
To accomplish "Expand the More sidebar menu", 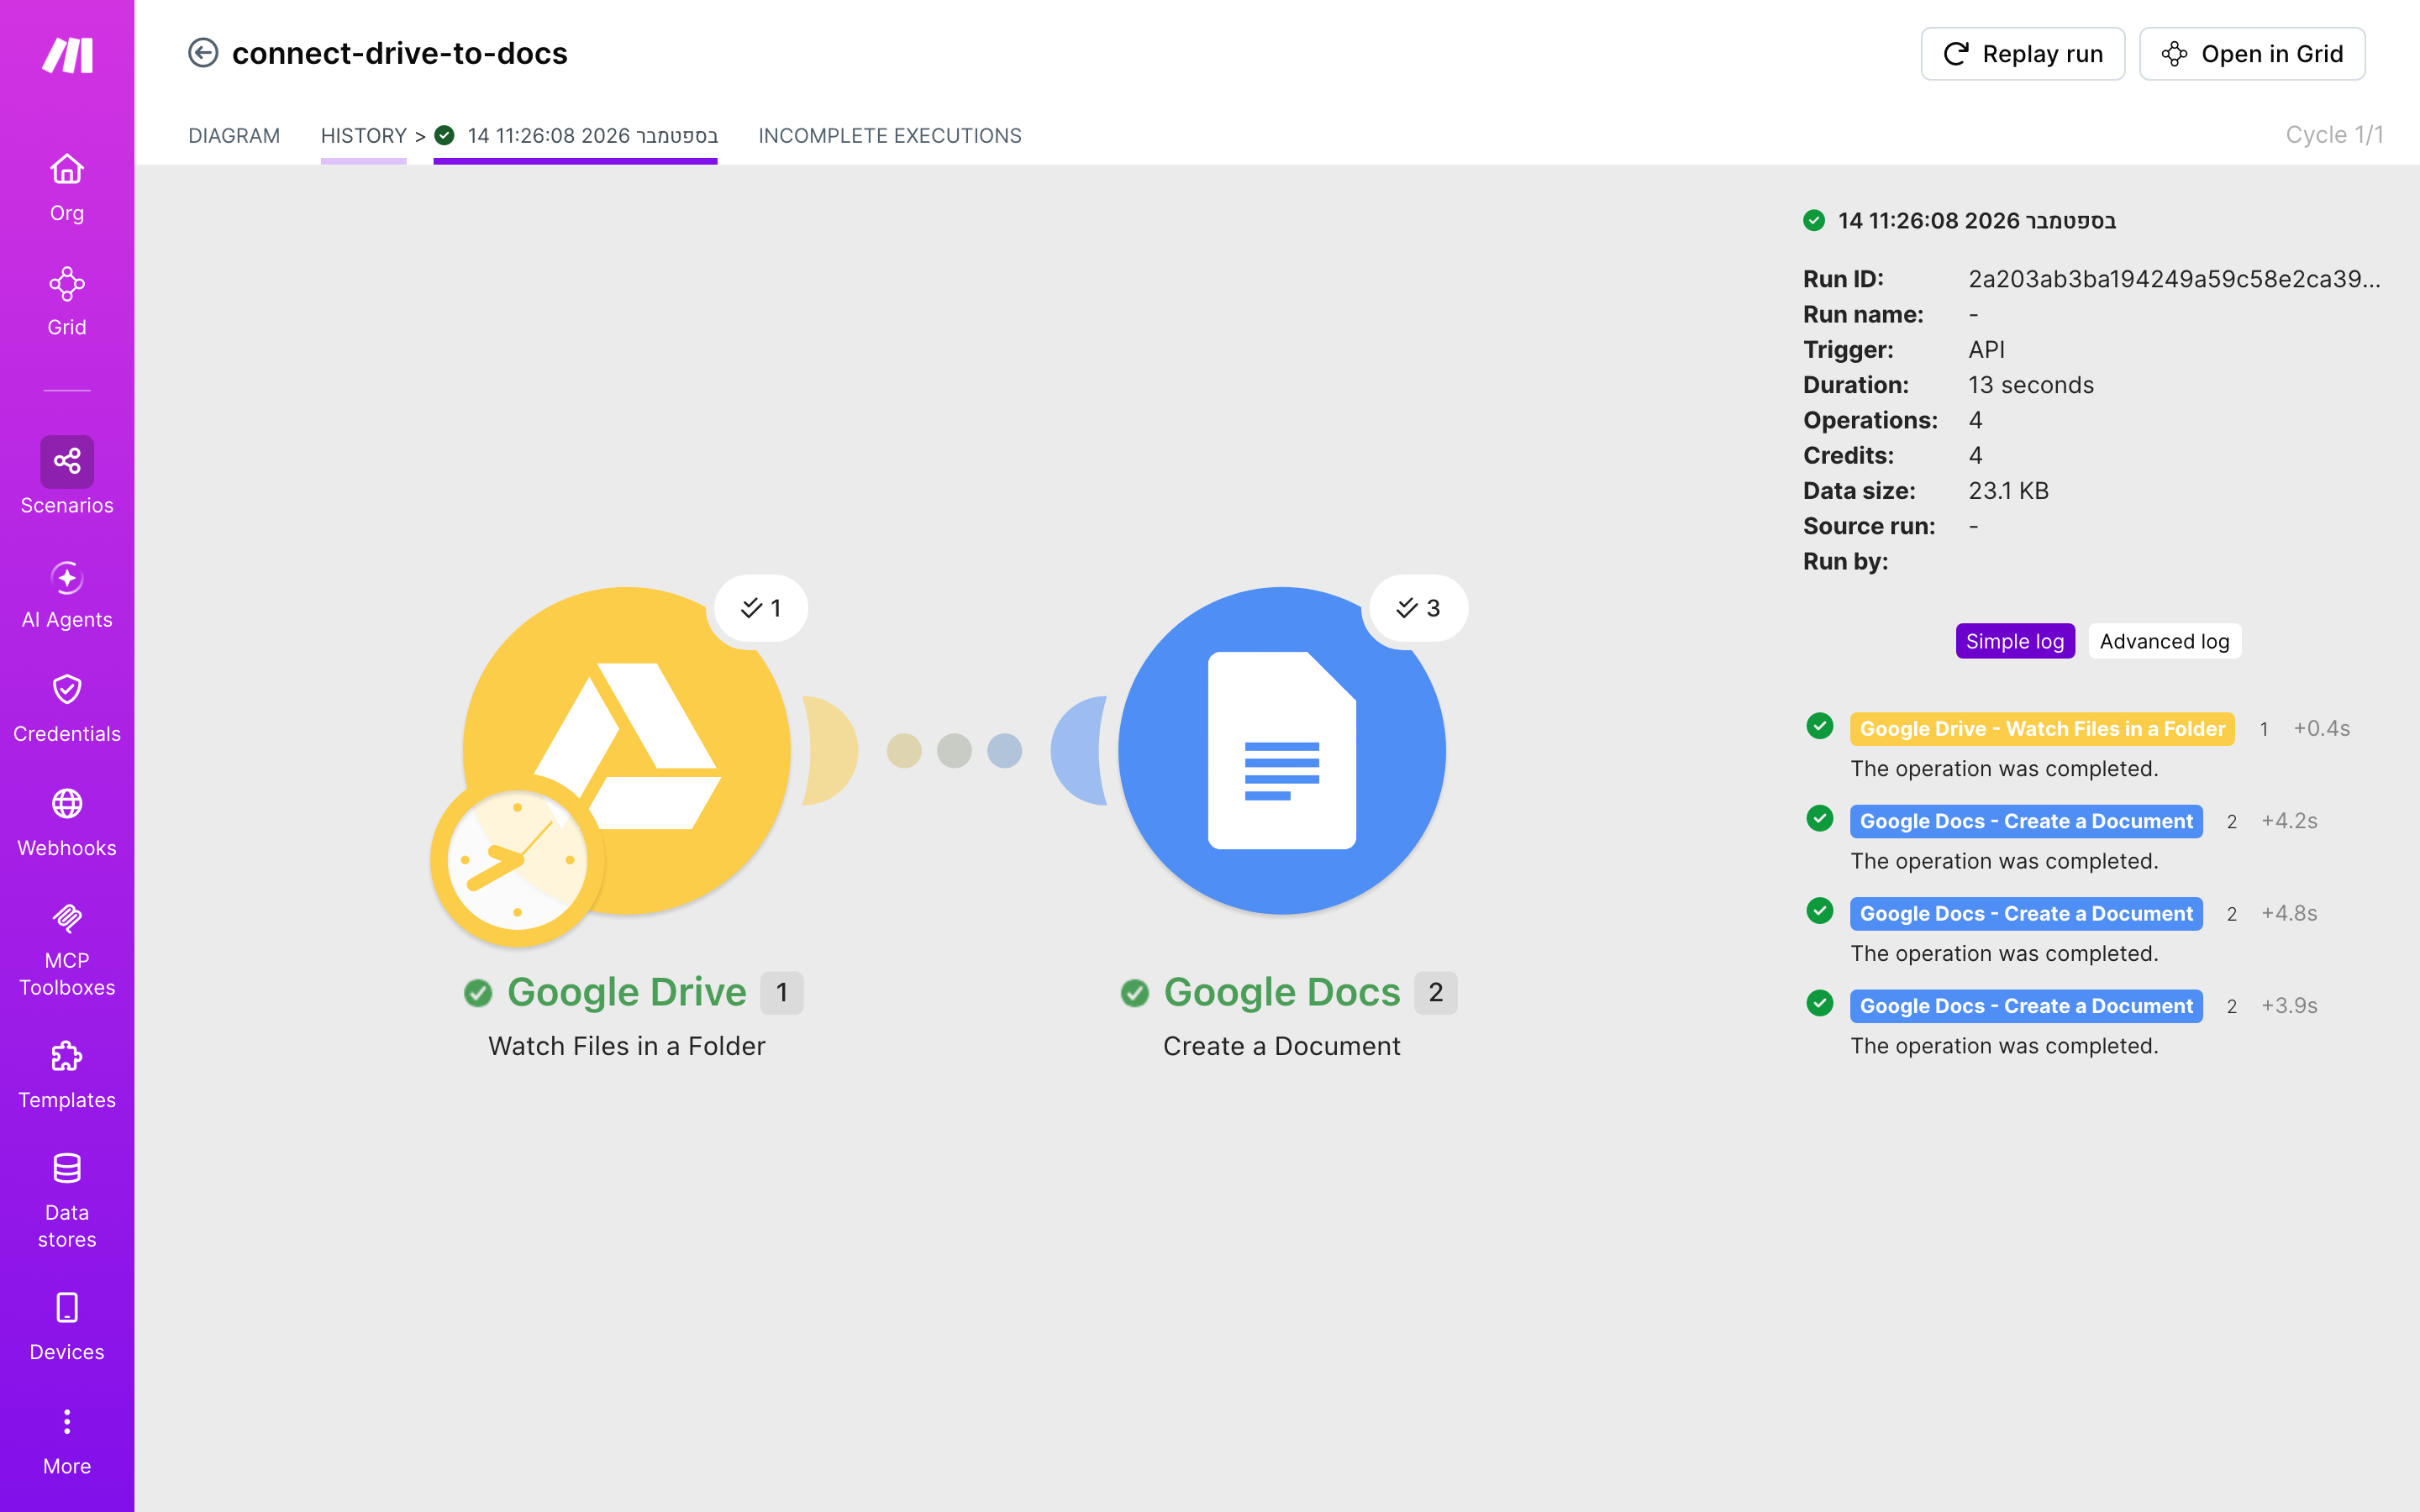I will click(x=67, y=1441).
